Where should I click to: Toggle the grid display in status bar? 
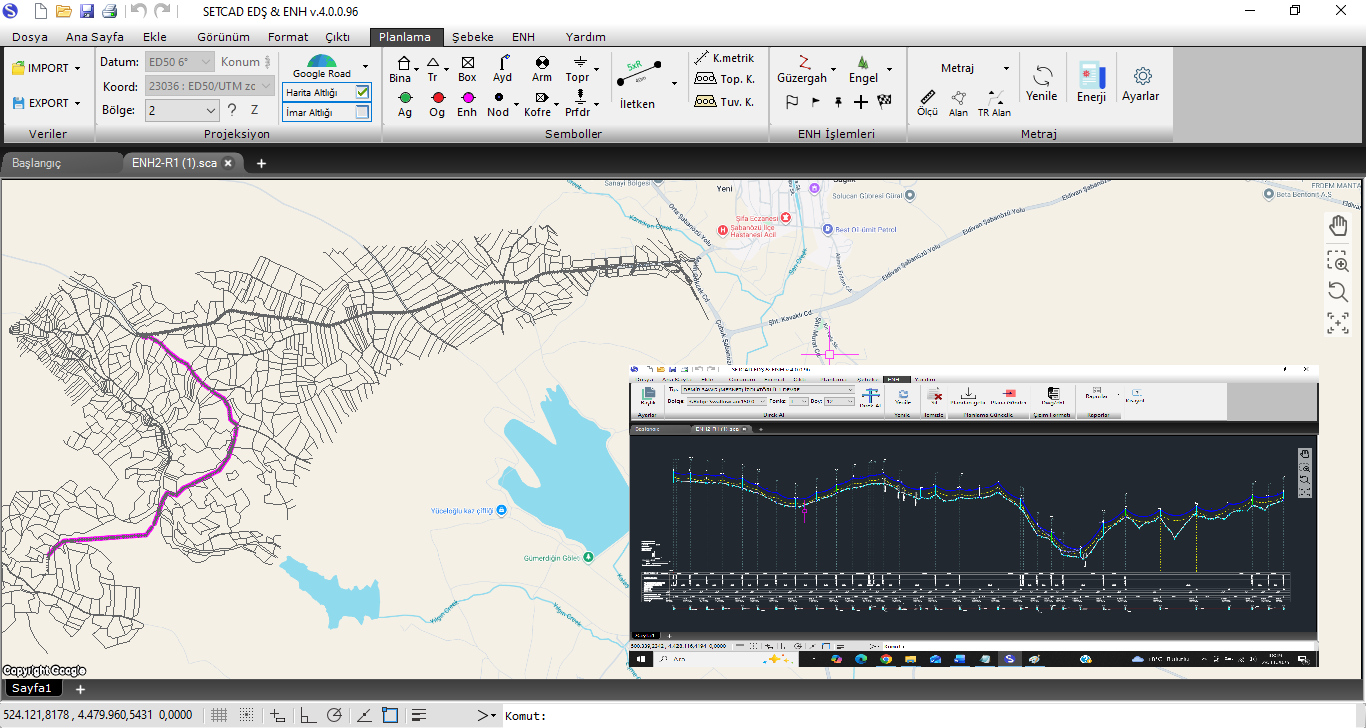pyautogui.click(x=219, y=715)
